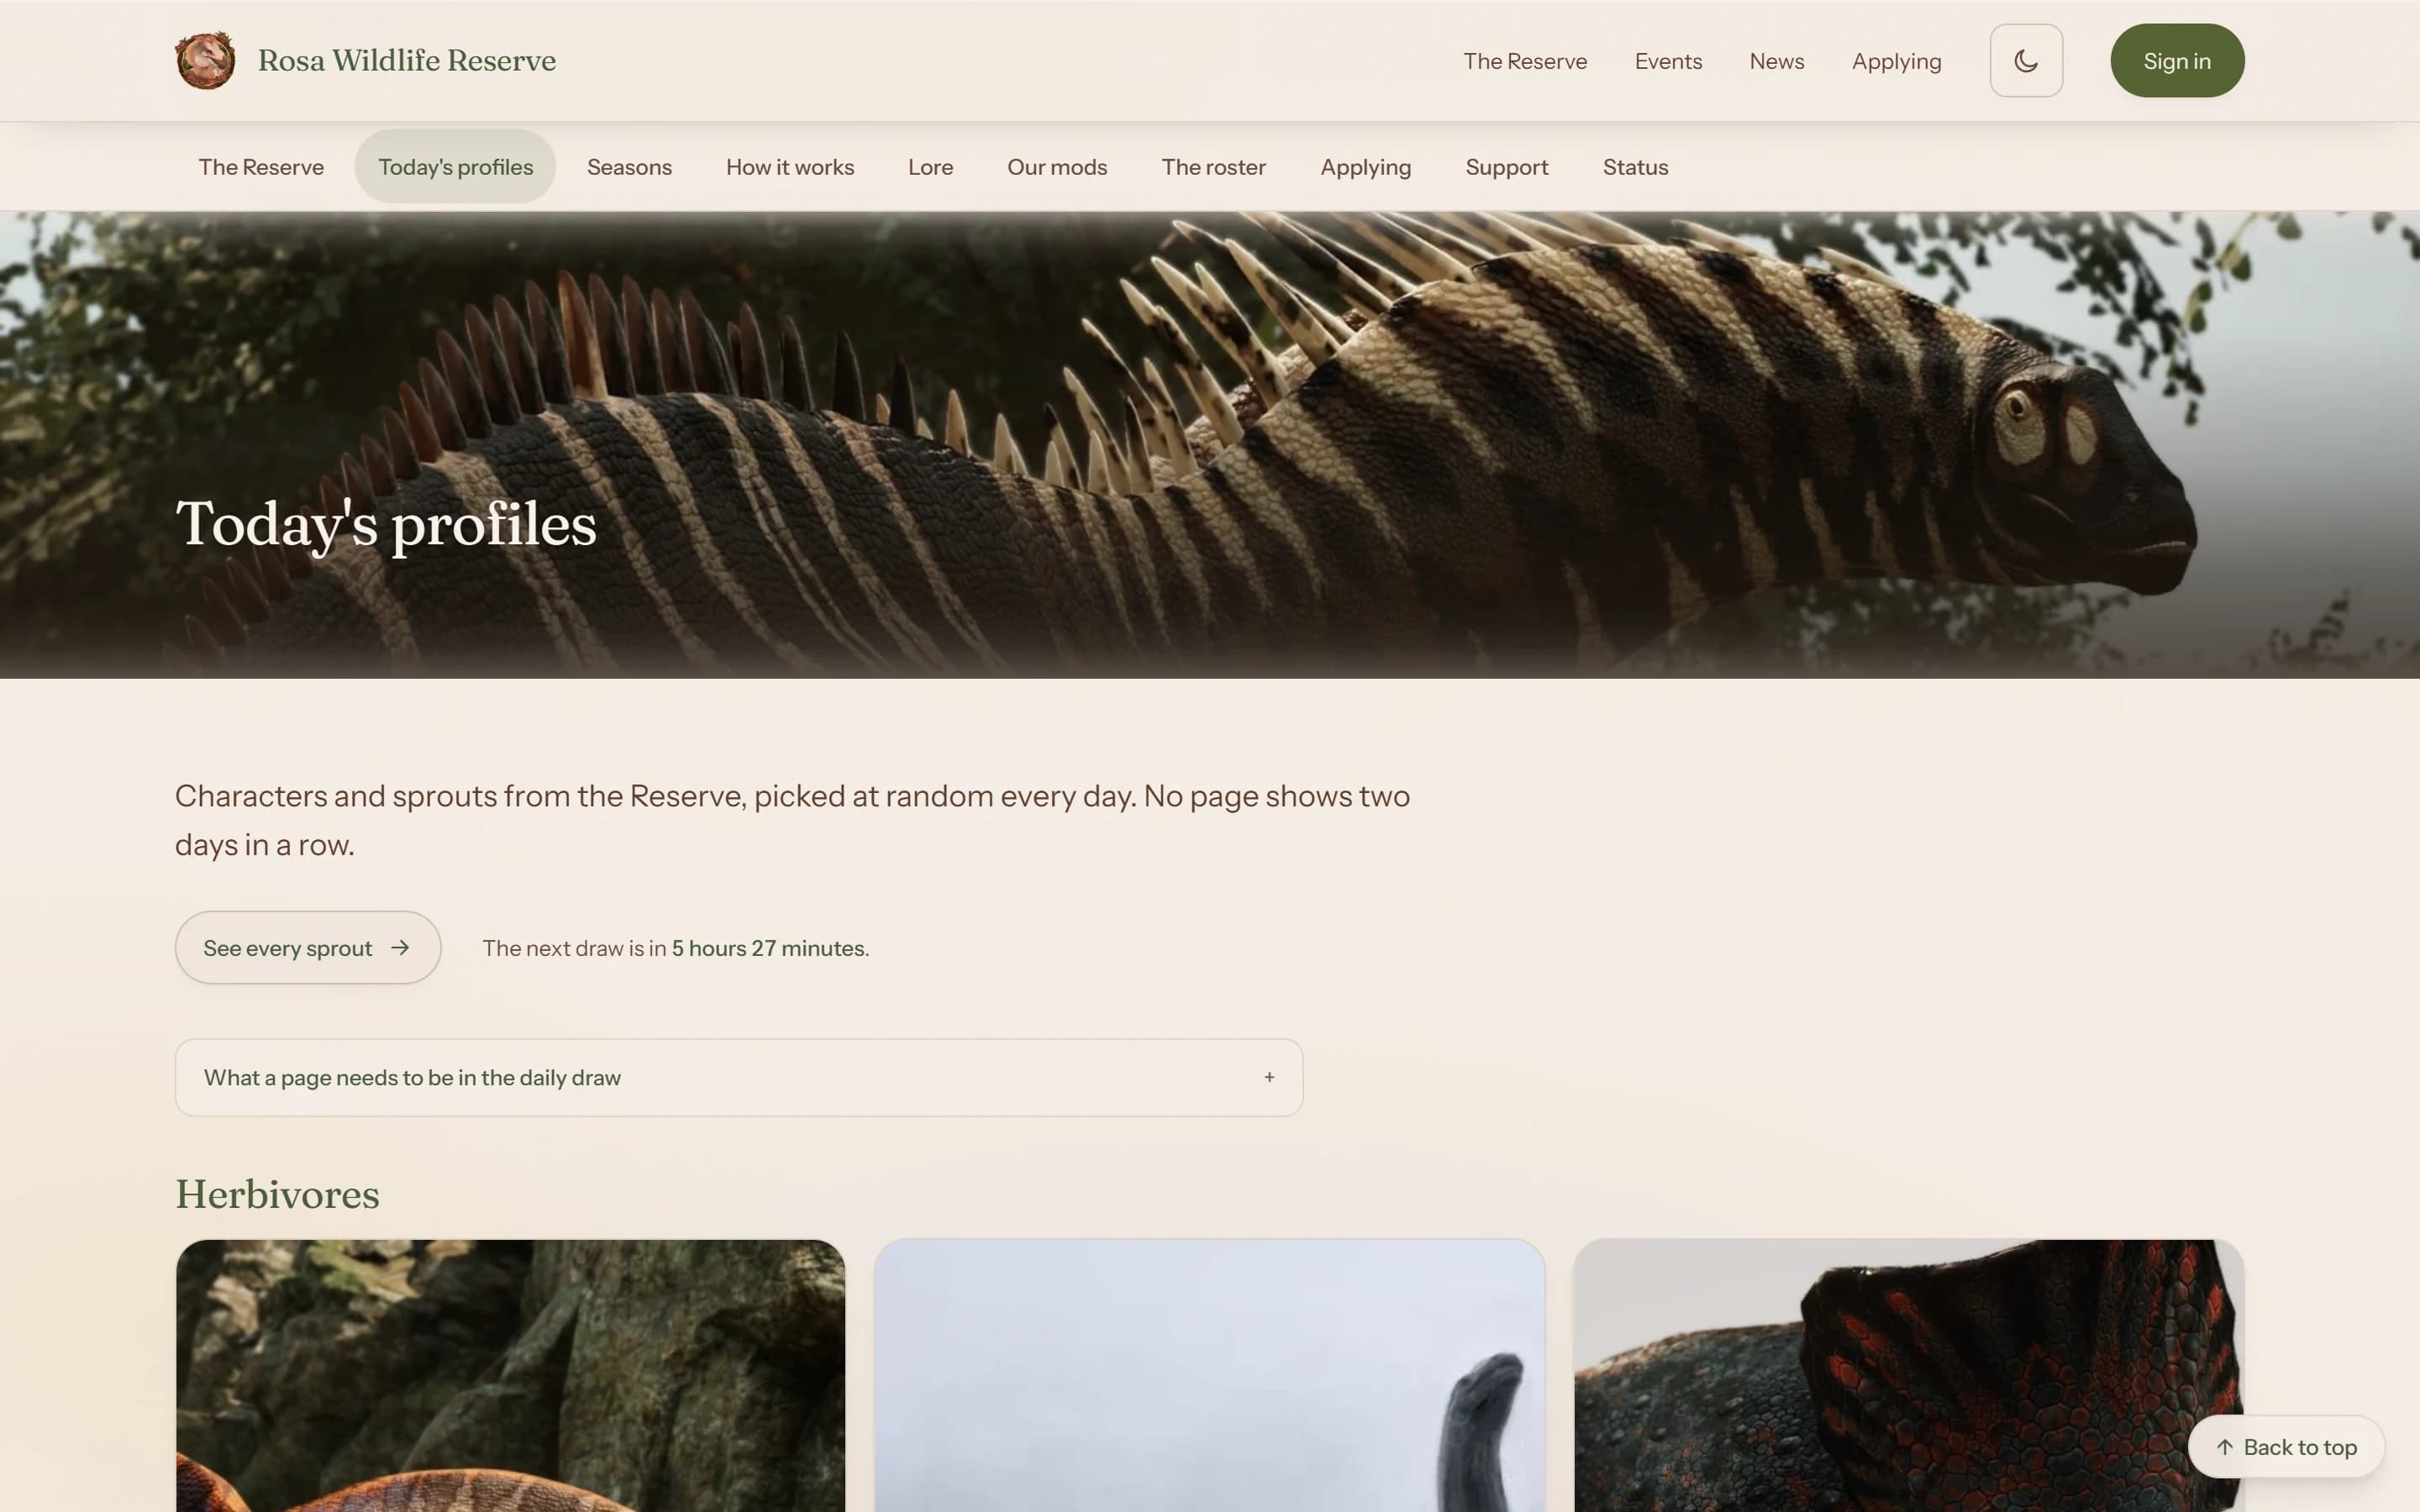Switch to the Seasons tab

coord(629,167)
